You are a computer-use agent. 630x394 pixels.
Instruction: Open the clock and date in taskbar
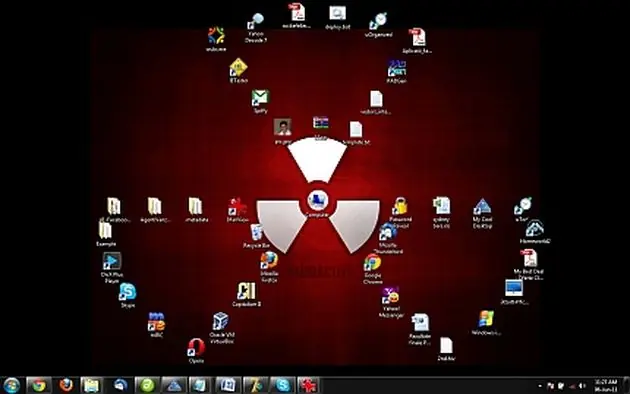click(605, 386)
